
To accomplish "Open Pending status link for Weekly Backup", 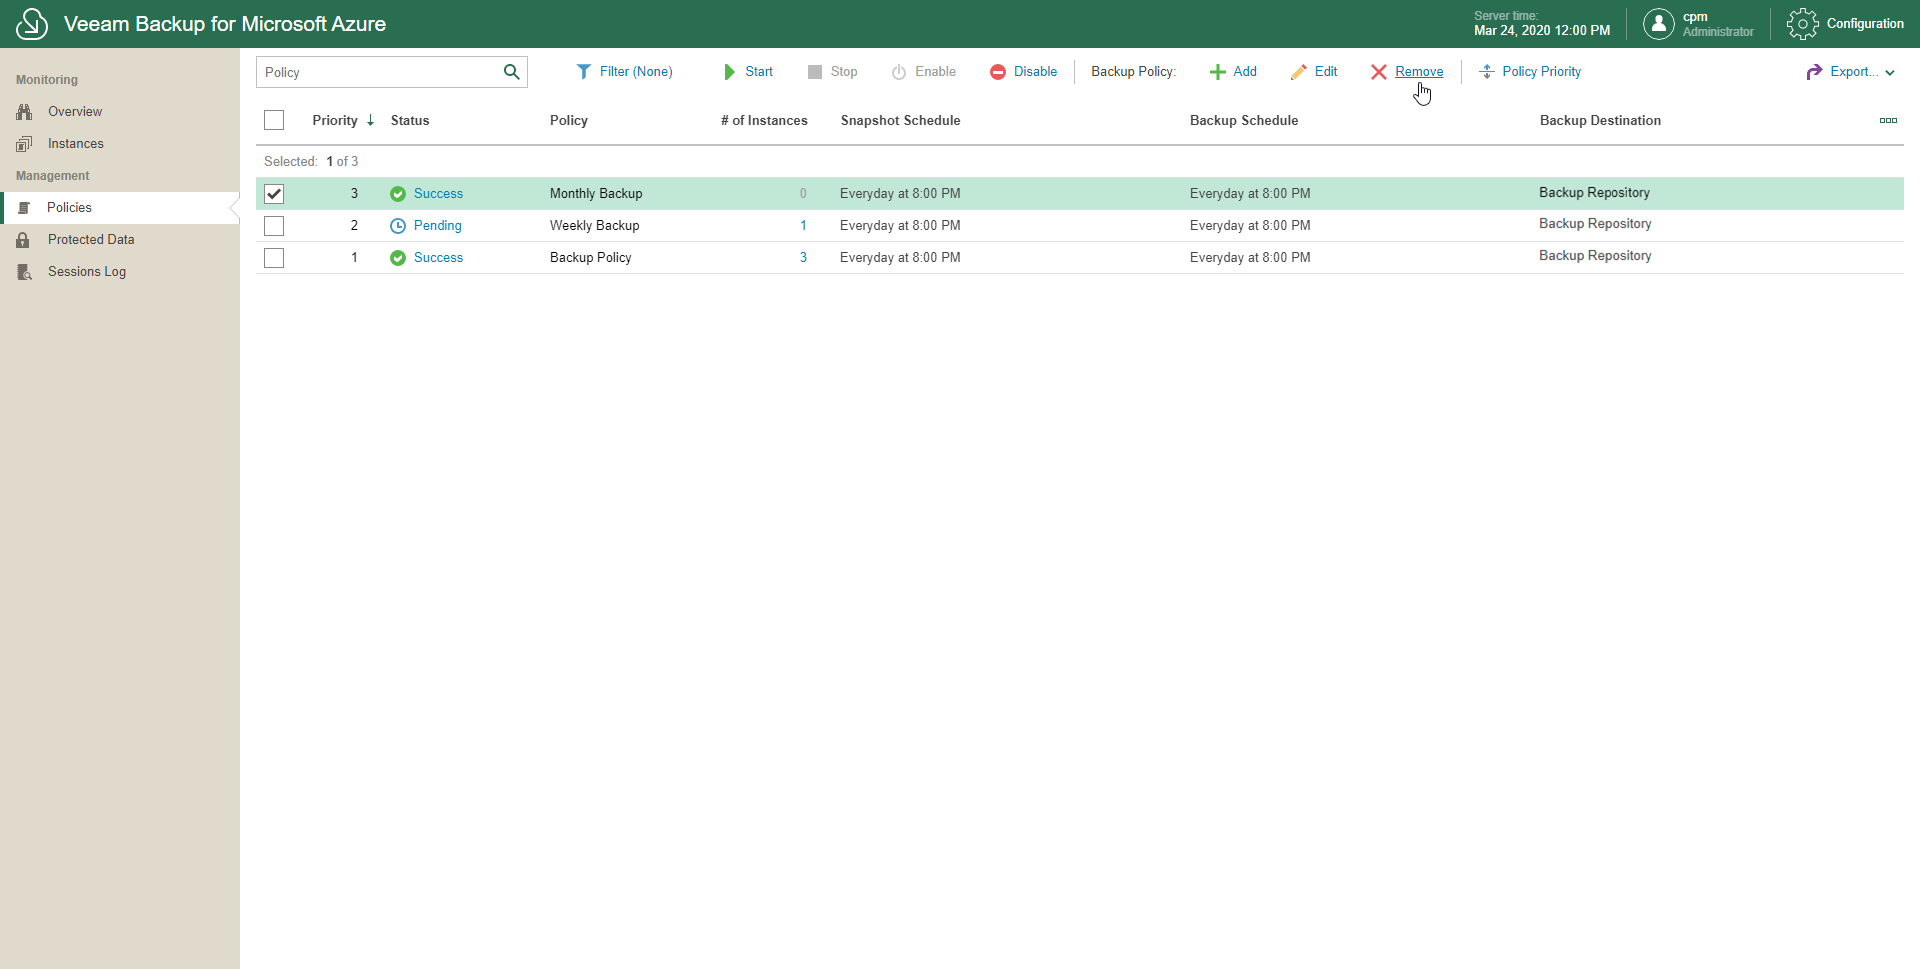I will pos(438,226).
